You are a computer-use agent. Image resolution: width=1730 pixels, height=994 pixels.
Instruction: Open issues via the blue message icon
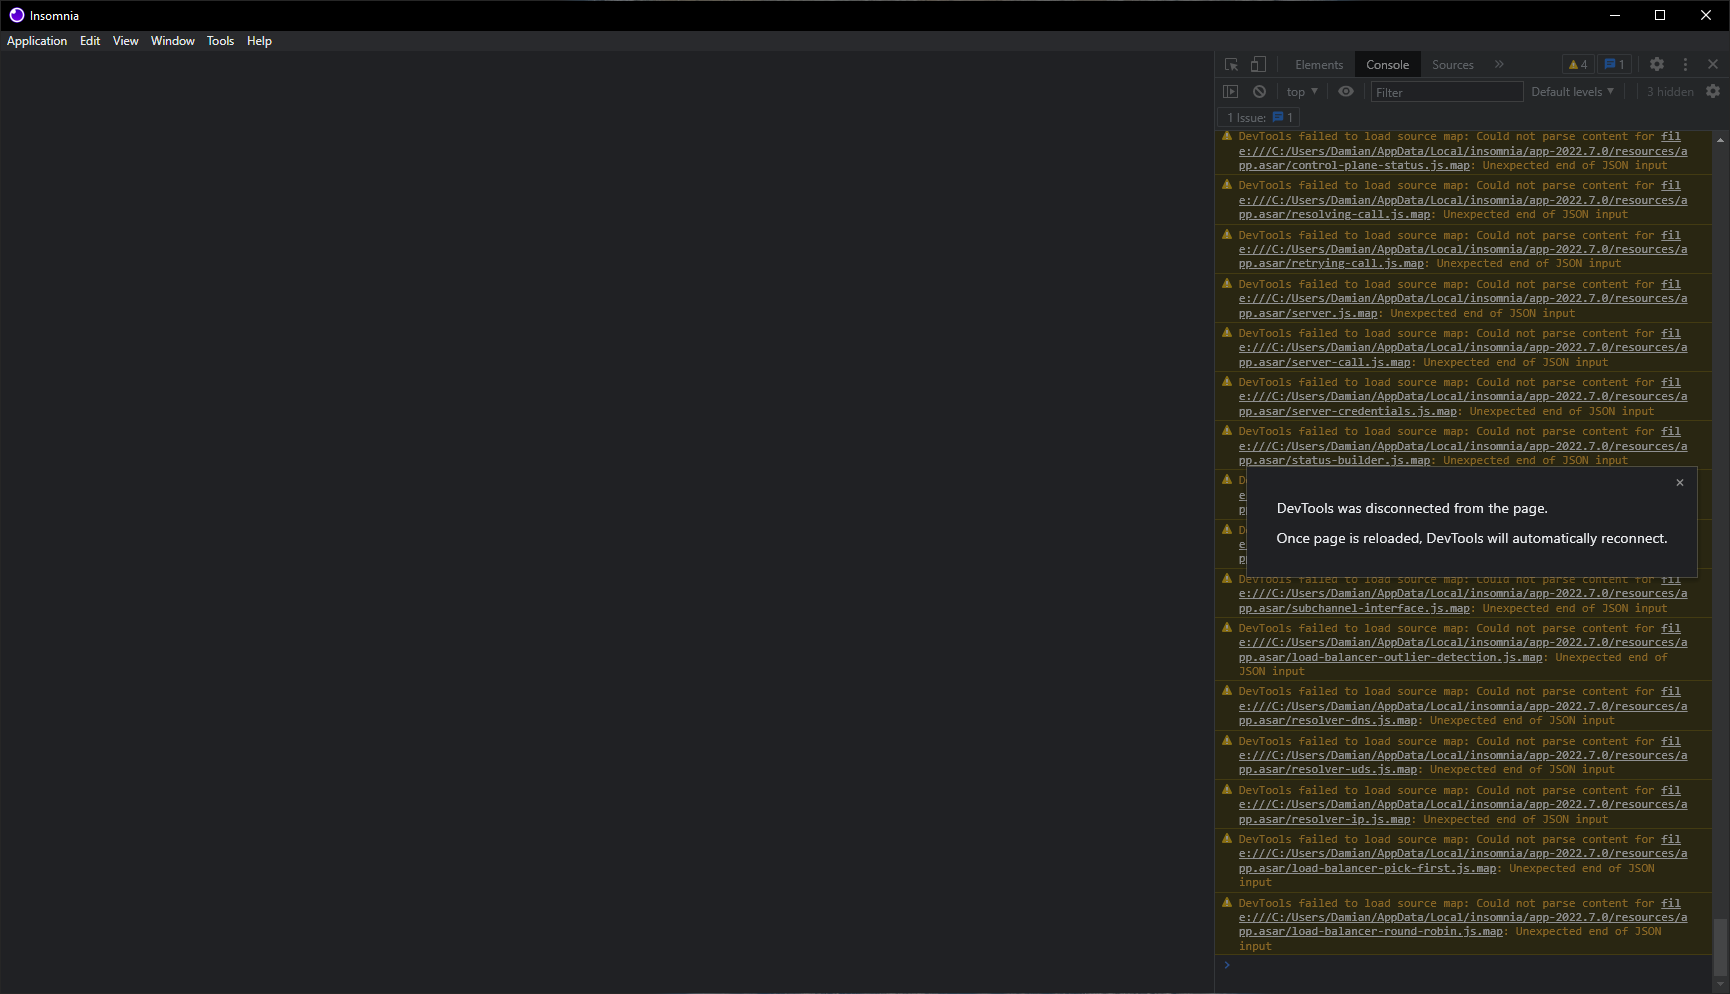pyautogui.click(x=1613, y=63)
